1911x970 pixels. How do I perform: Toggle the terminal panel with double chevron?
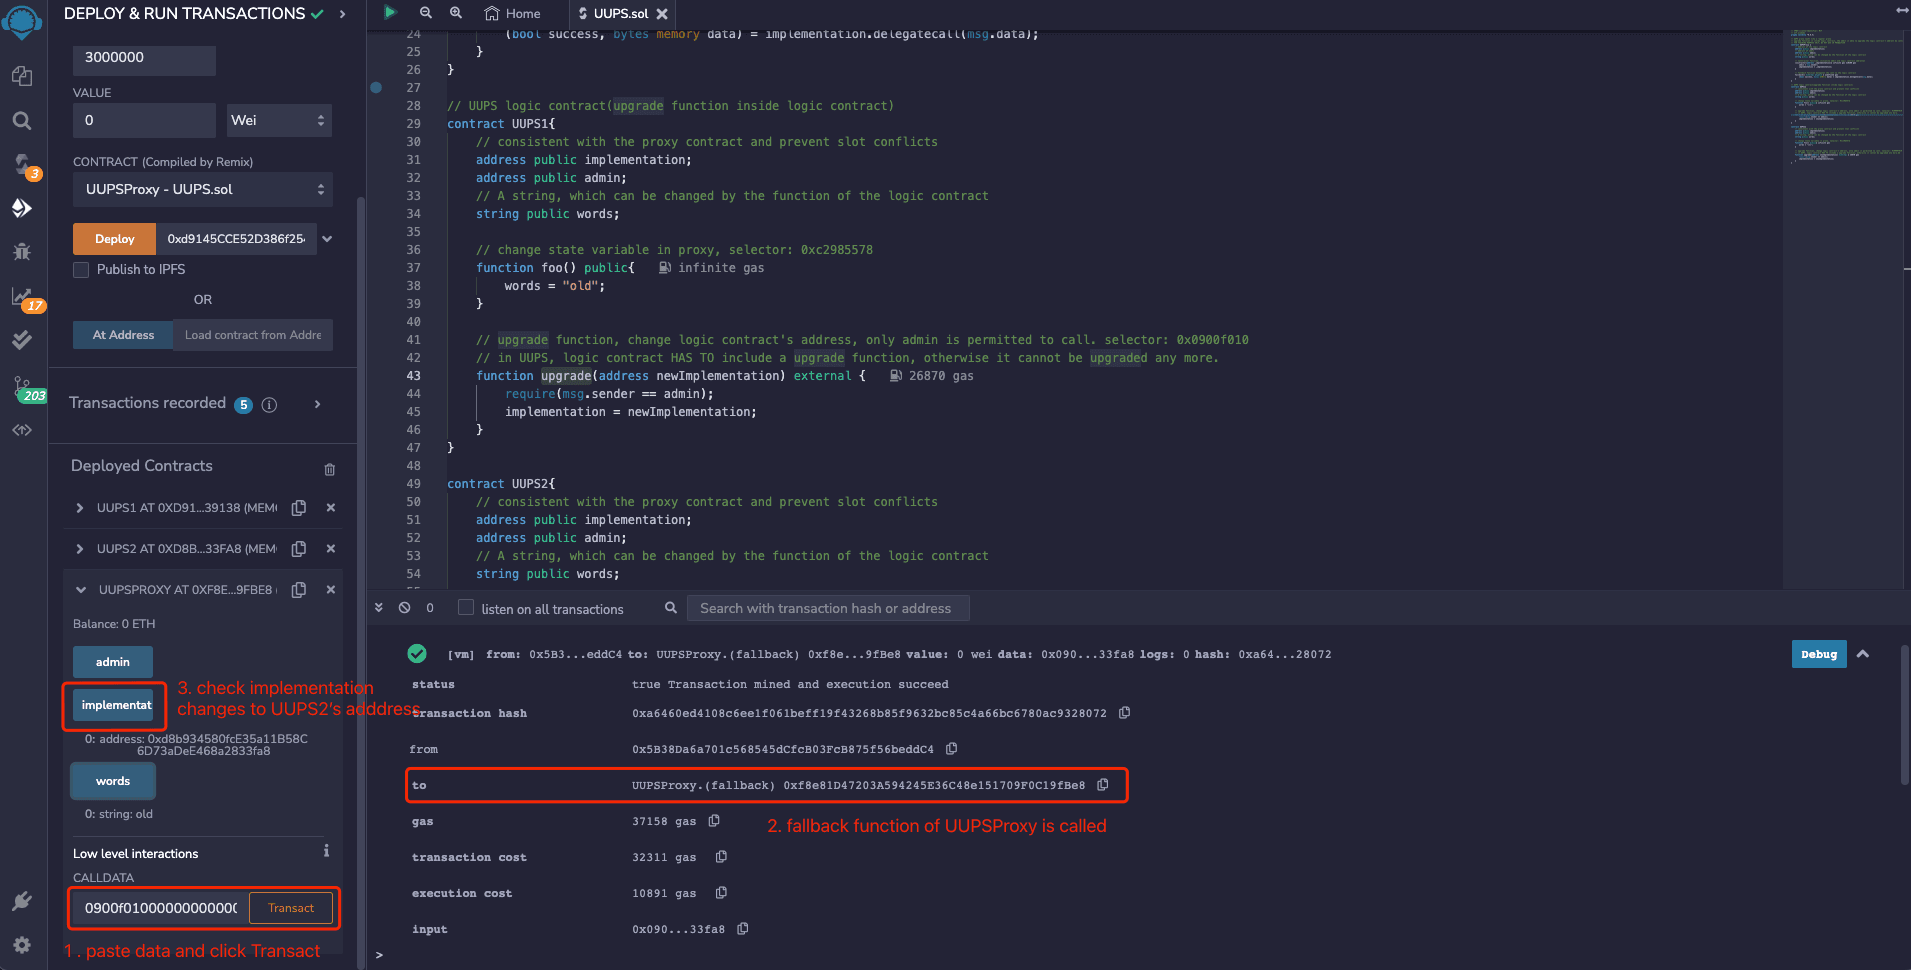[379, 608]
